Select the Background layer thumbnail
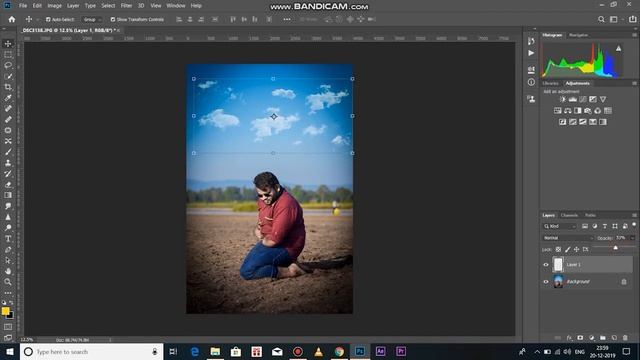640x360 pixels. point(558,282)
